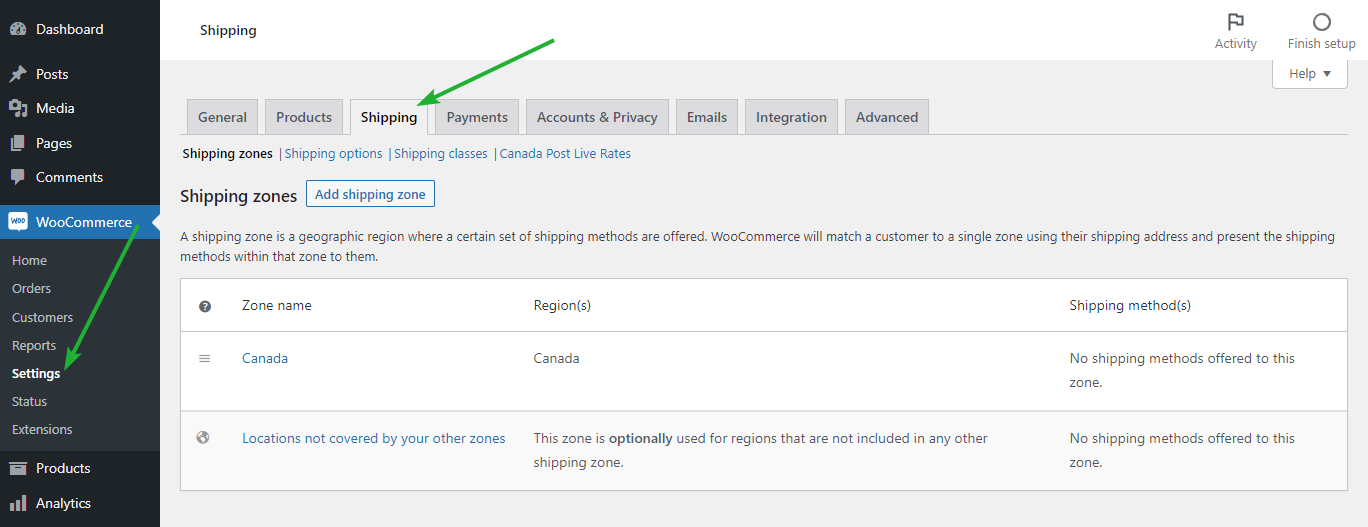Viewport: 1368px width, 527px height.
Task: Click the Finish setup circle icon
Action: click(1322, 22)
